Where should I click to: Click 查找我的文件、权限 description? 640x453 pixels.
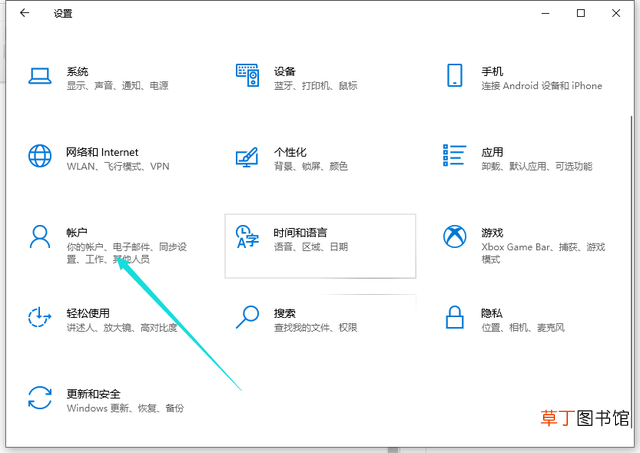point(316,327)
